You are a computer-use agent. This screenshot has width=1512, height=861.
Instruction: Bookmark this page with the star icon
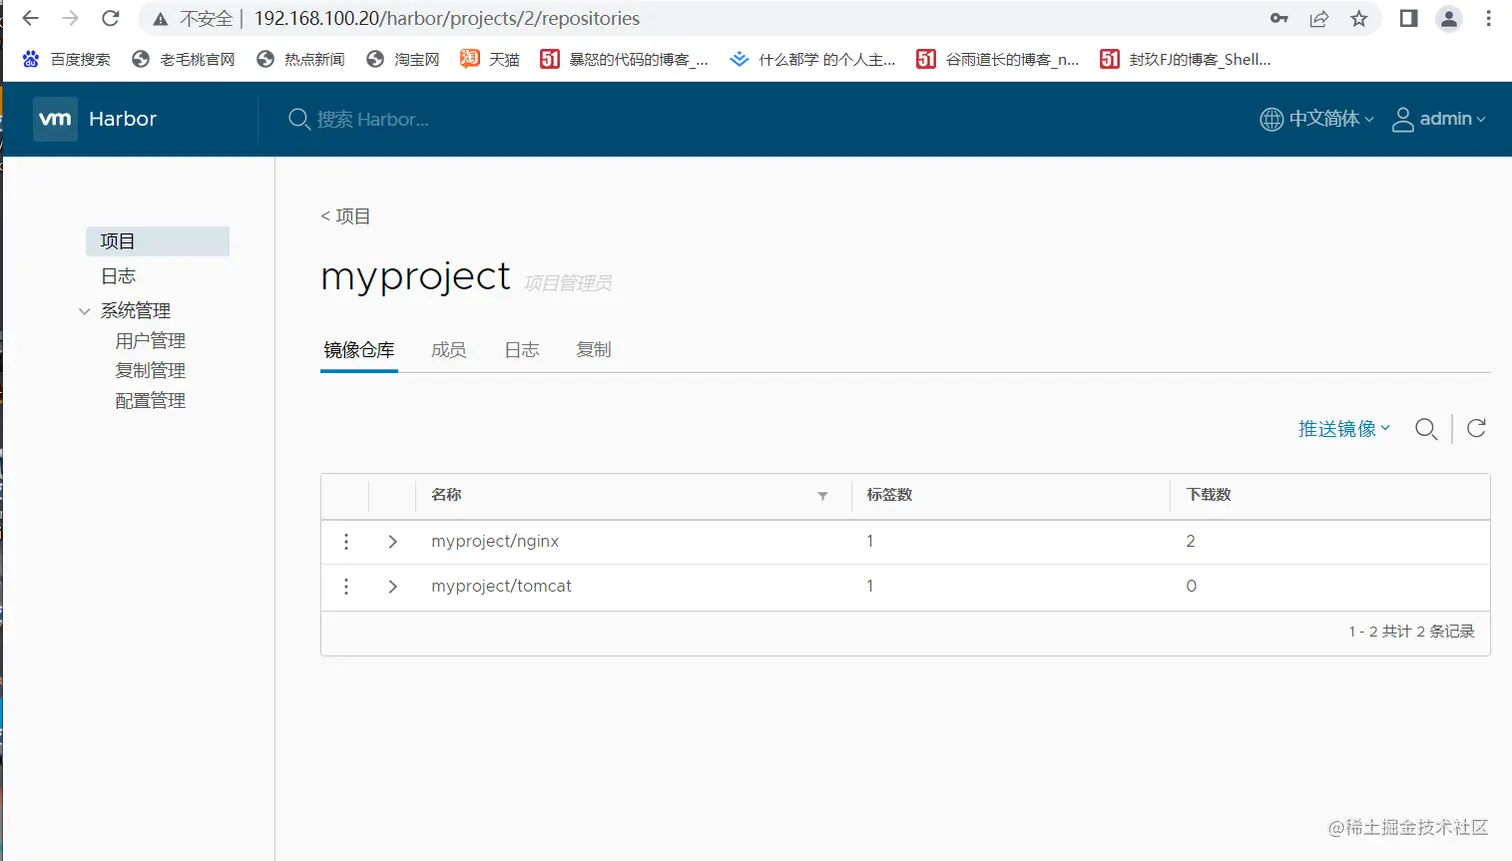click(1359, 18)
